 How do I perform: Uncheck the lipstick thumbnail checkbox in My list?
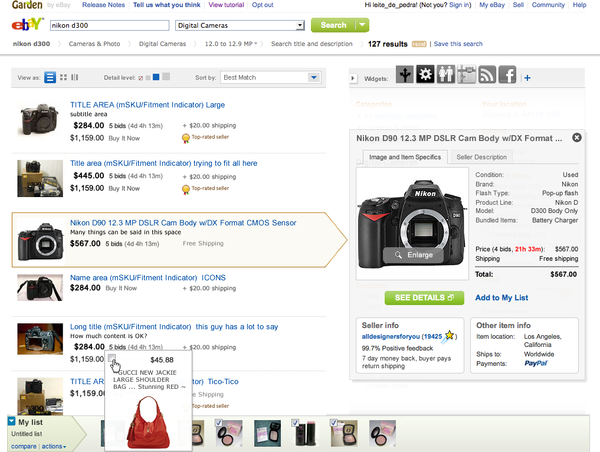pos(295,423)
